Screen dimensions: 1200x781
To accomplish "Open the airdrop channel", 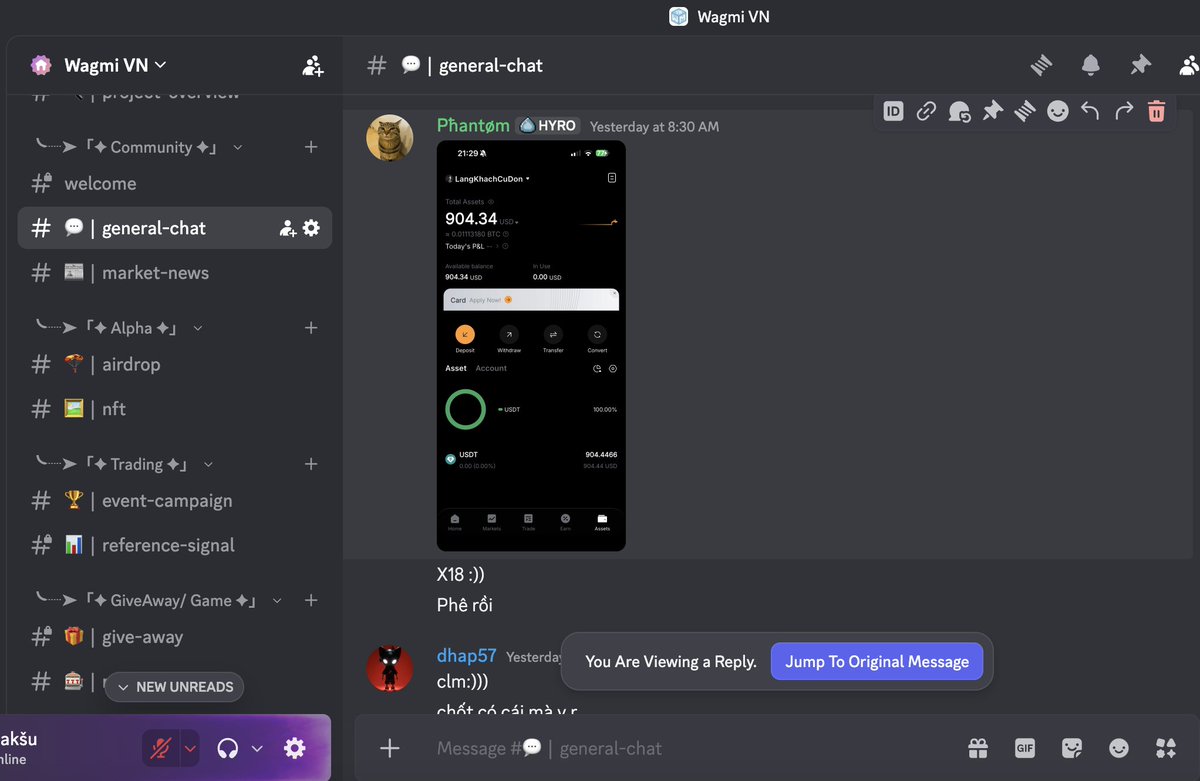I will pos(175,364).
